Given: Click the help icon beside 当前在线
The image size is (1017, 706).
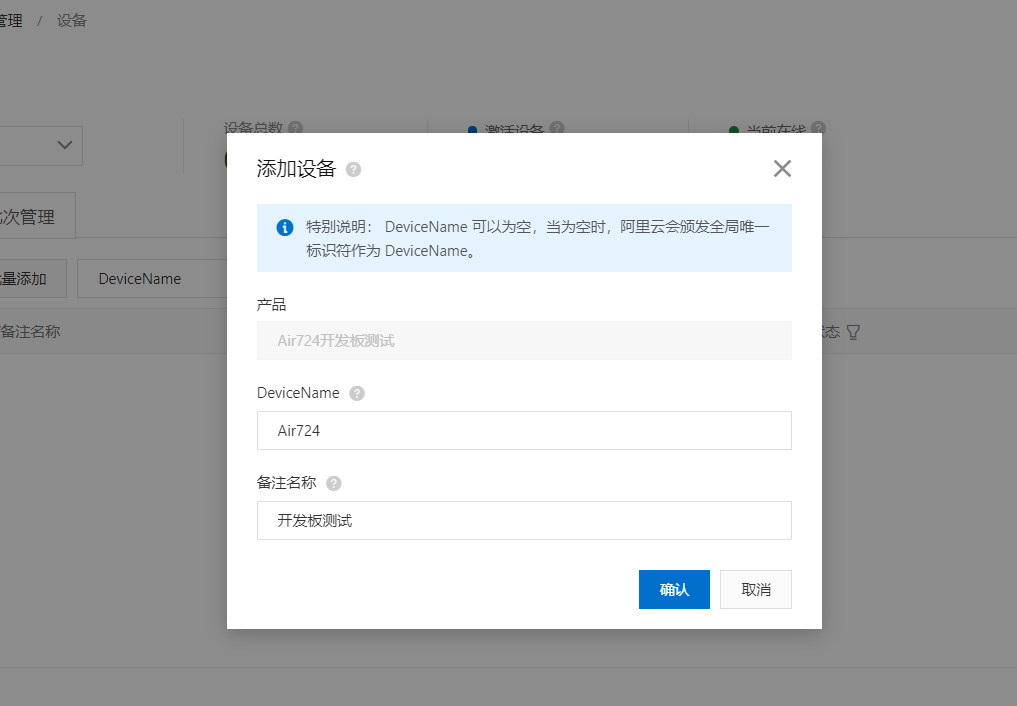Looking at the screenshot, I should click(x=818, y=128).
